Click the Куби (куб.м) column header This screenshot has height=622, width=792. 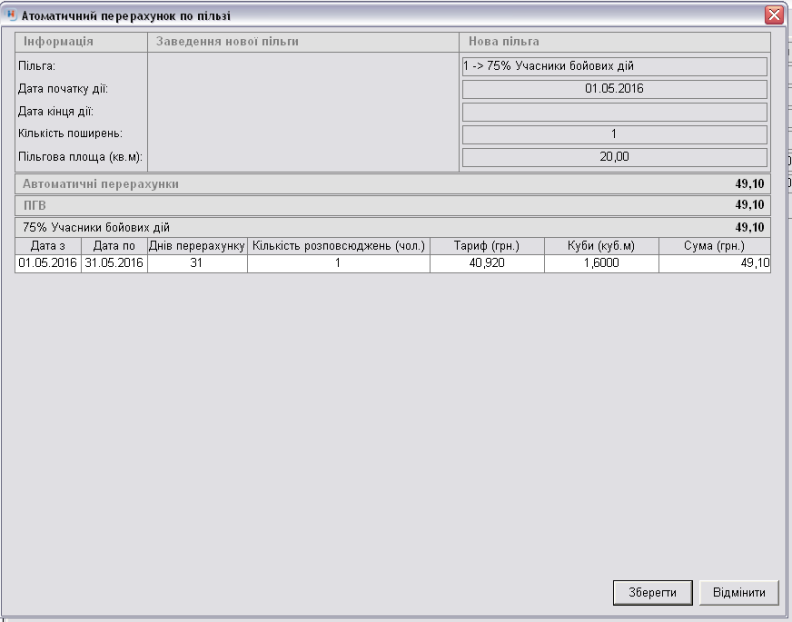600,245
